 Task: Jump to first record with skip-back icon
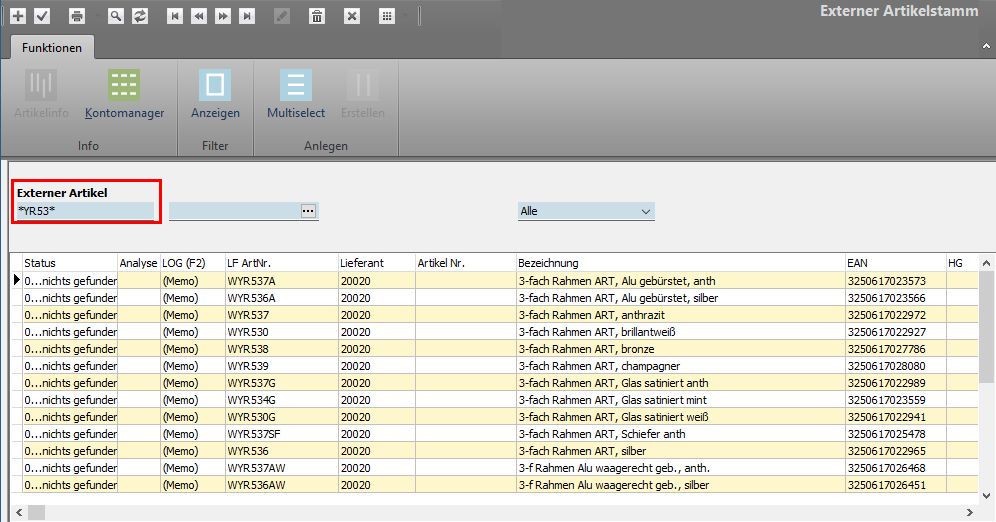pos(175,16)
